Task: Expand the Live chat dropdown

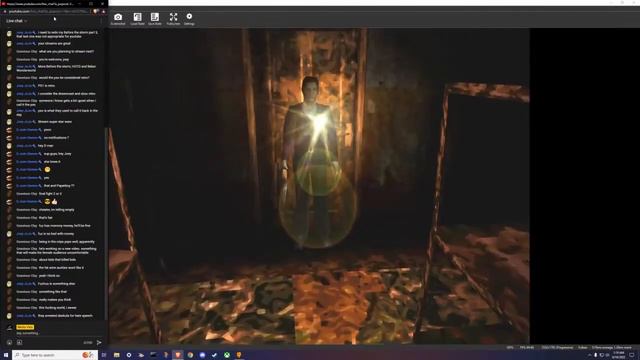Action: click(16, 21)
